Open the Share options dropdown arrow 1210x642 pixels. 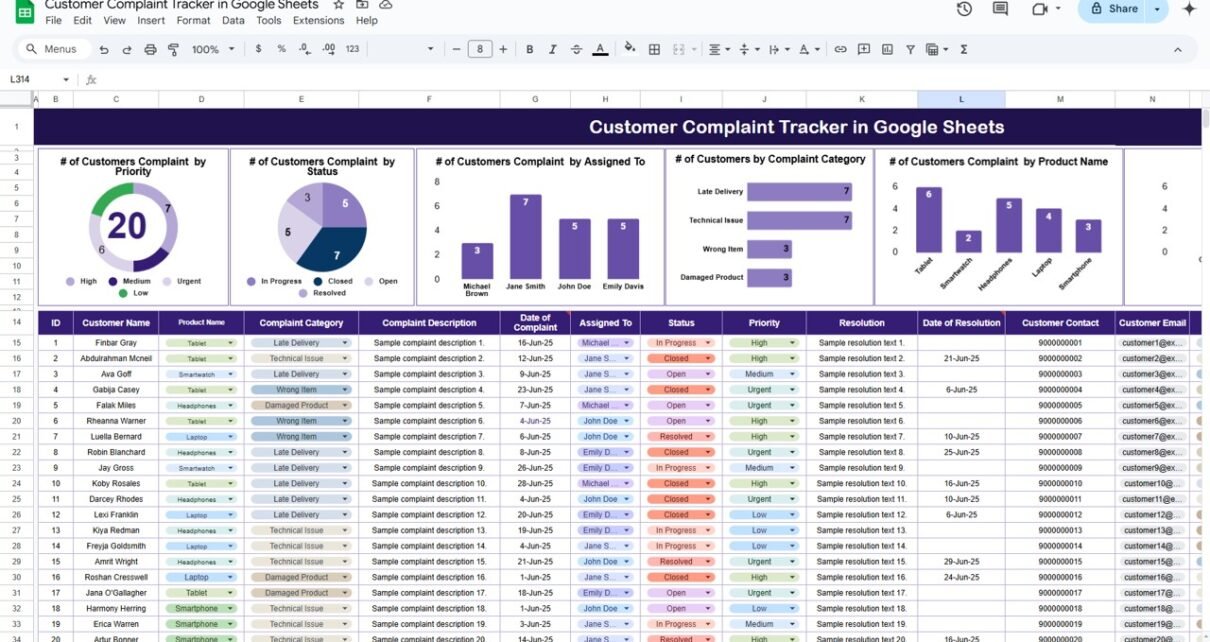1158,9
